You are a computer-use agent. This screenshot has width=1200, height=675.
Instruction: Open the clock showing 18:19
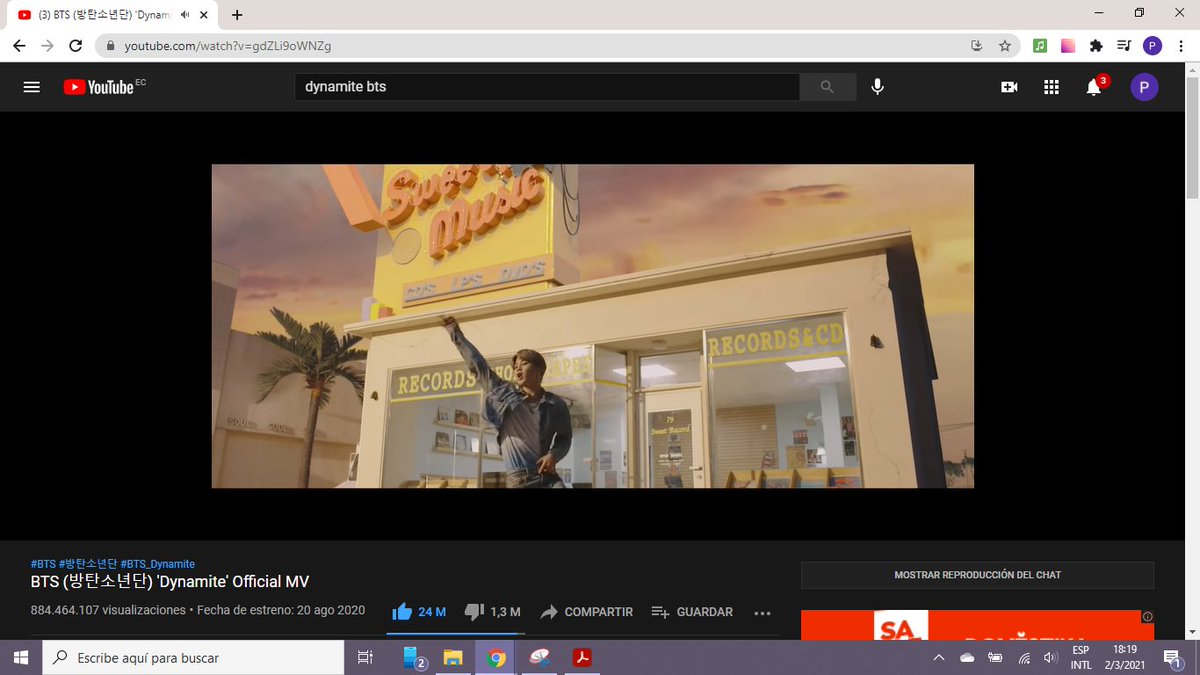point(1124,658)
